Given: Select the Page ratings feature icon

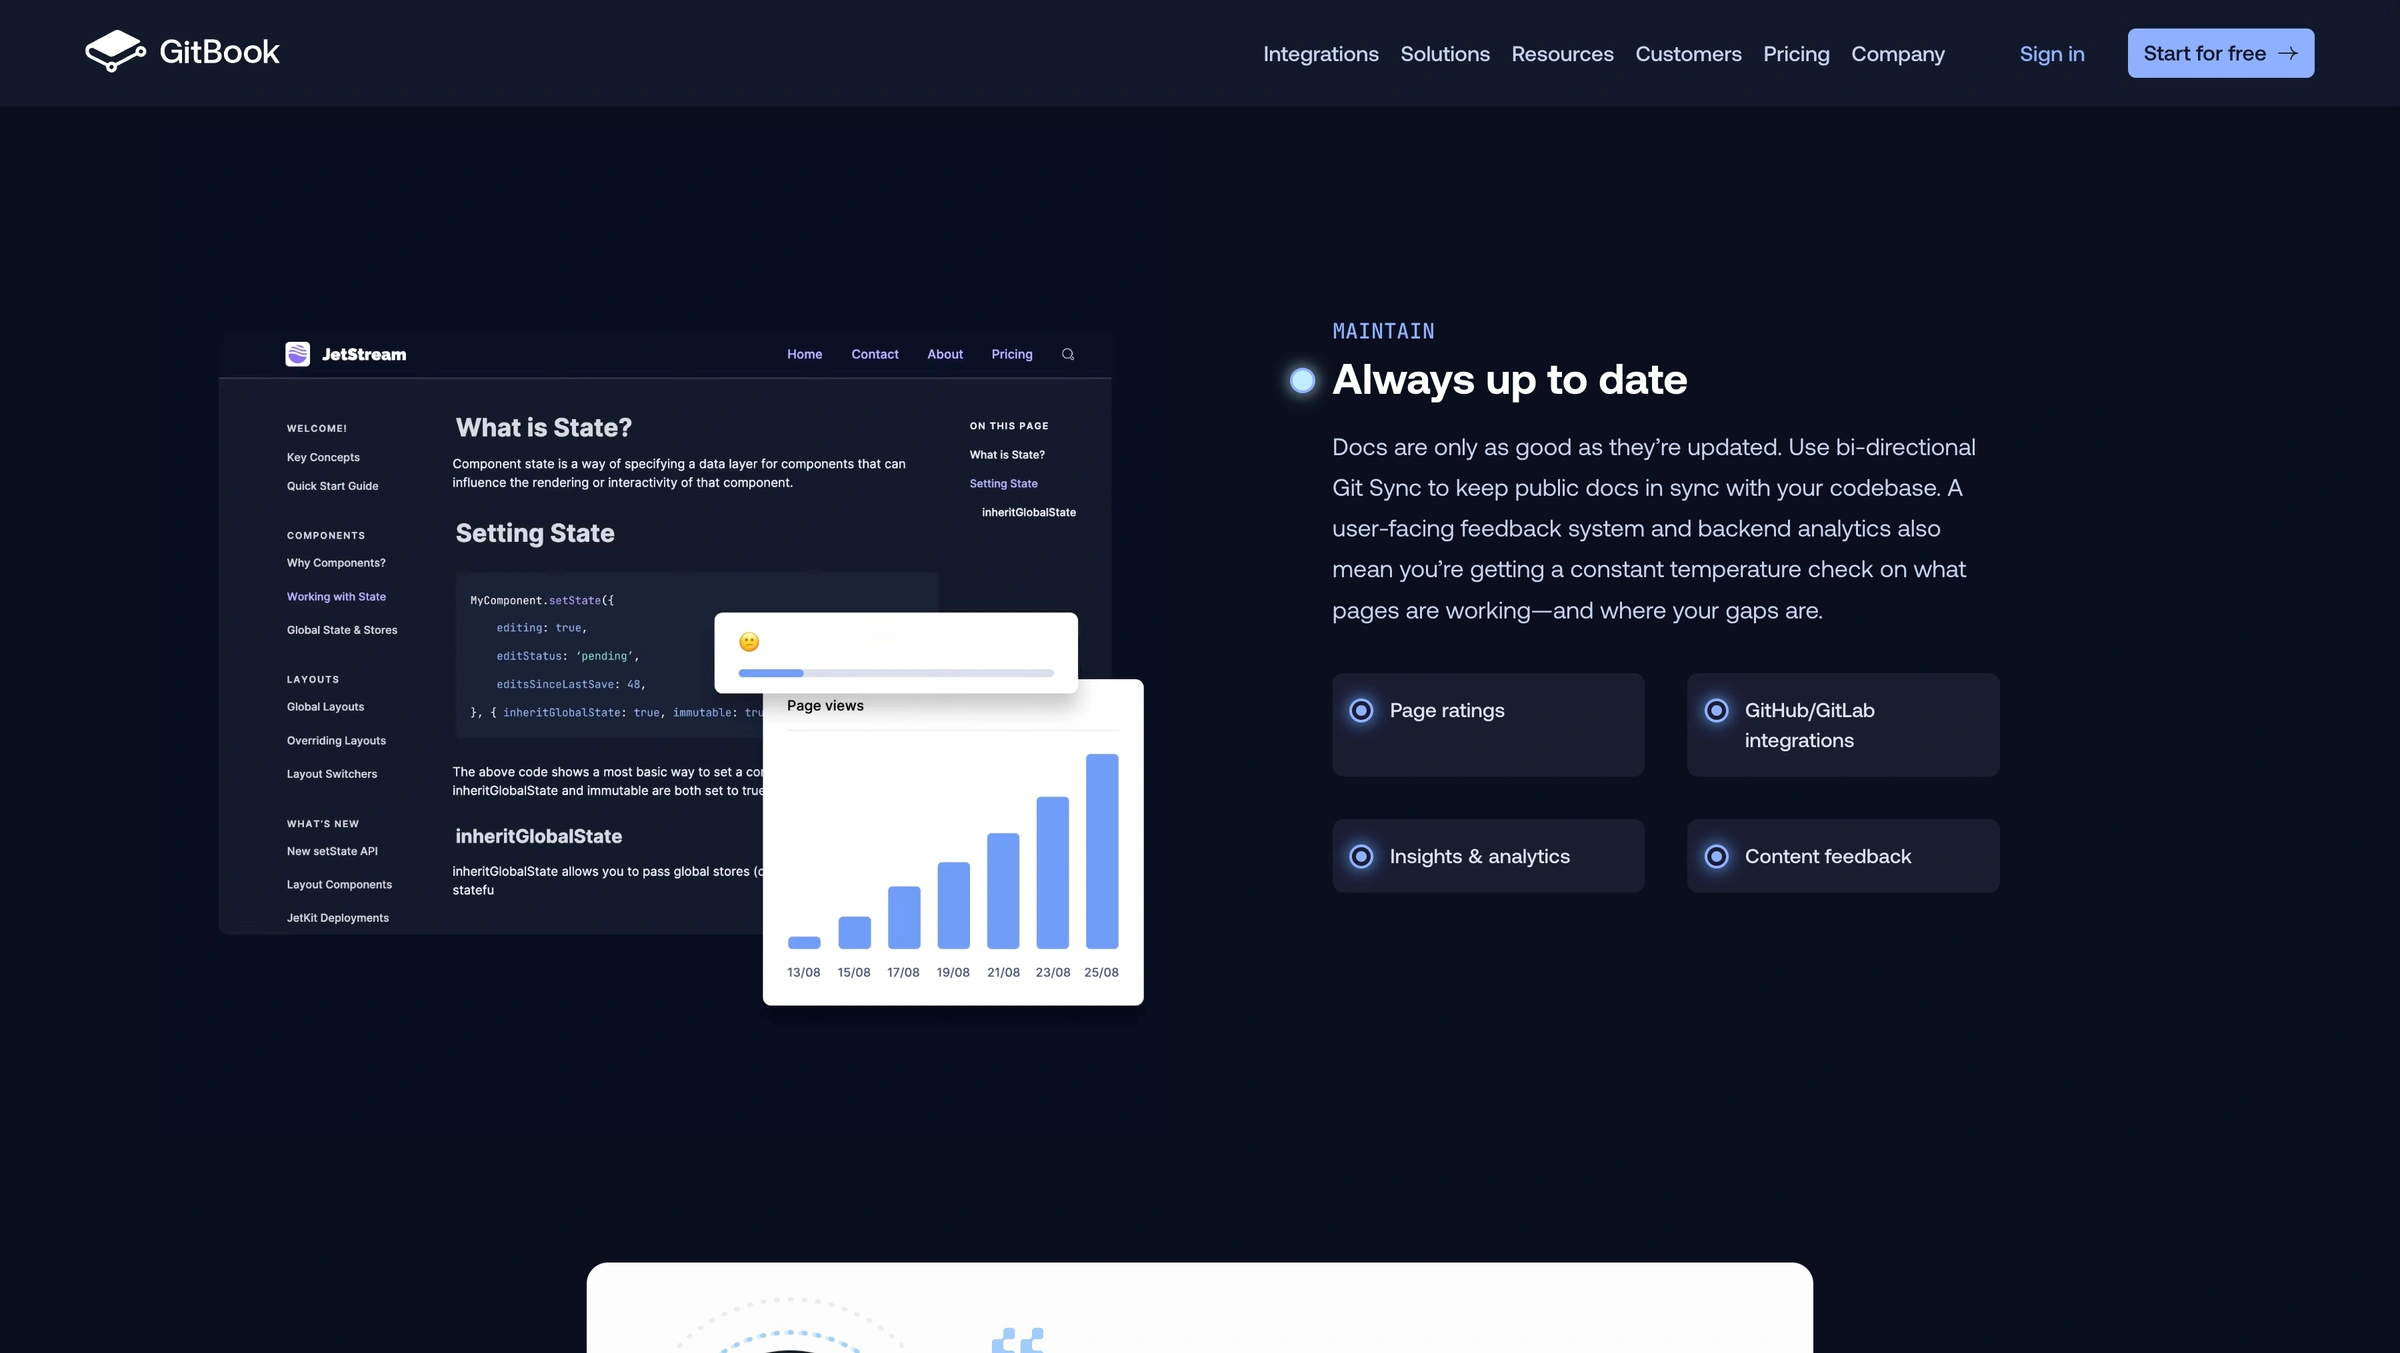Looking at the screenshot, I should click(1362, 709).
